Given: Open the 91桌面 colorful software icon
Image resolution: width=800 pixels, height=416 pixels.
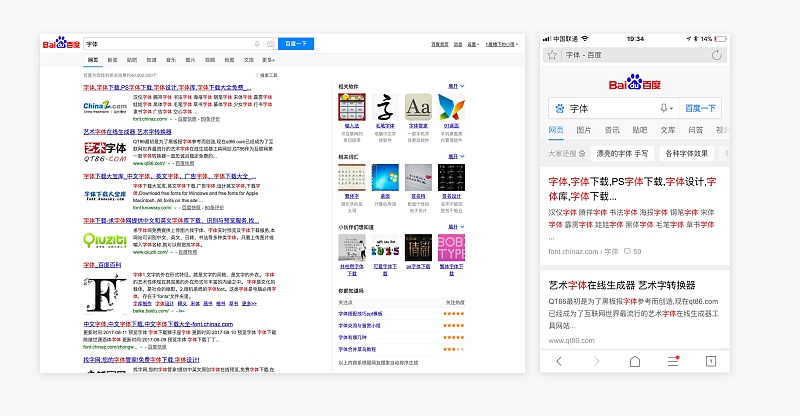Looking at the screenshot, I should coord(452,107).
